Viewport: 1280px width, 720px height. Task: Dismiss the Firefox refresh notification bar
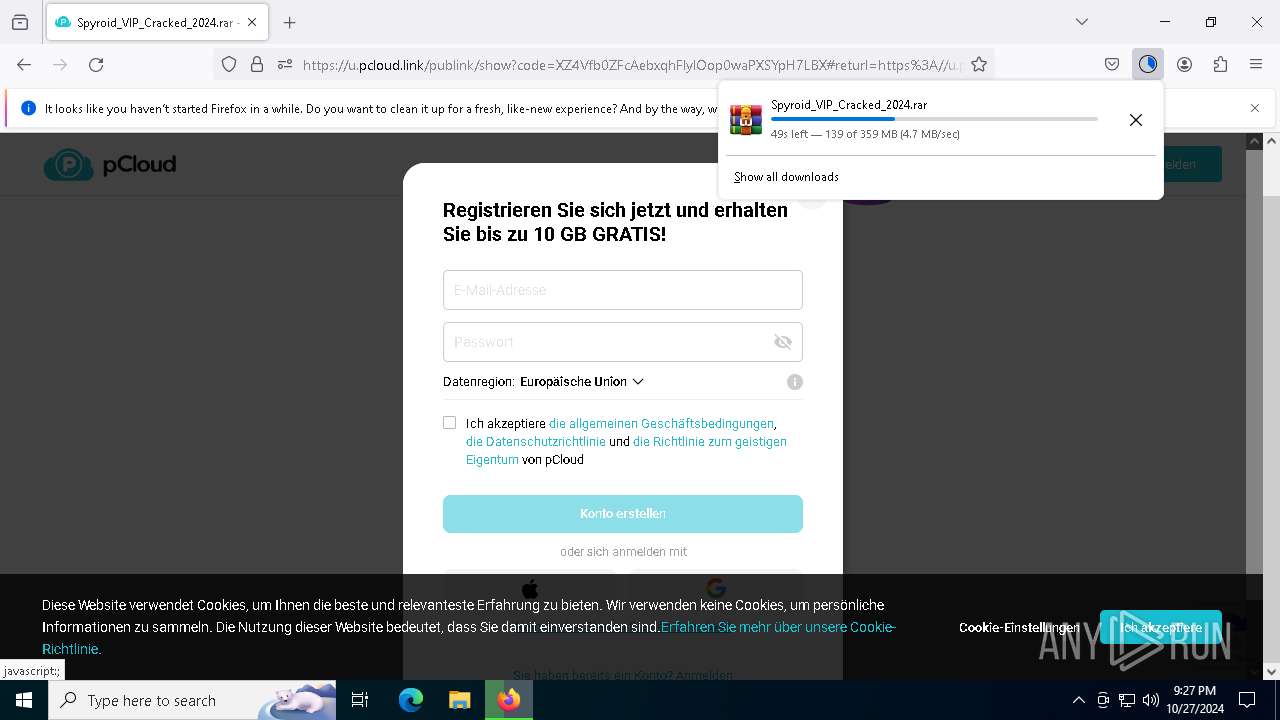click(1255, 108)
